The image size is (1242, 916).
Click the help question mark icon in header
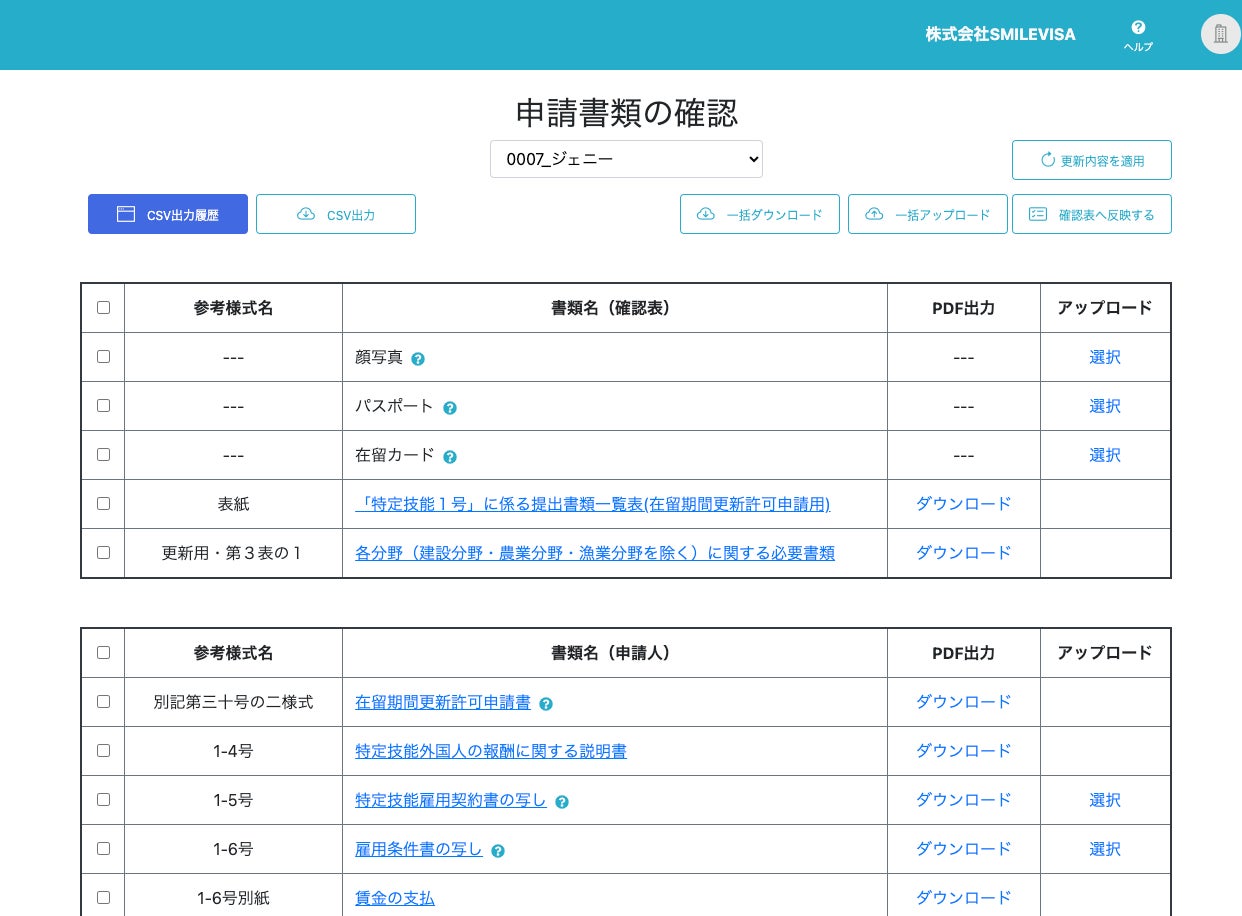coord(1138,28)
